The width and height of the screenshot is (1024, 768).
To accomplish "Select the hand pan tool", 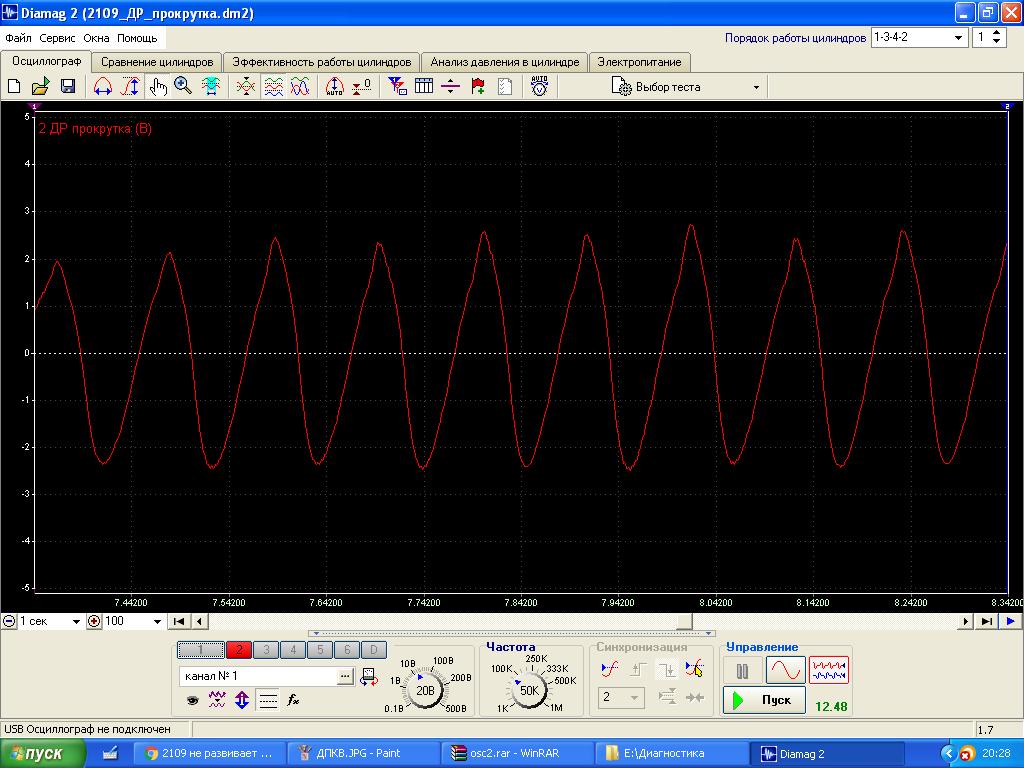I will [x=157, y=87].
